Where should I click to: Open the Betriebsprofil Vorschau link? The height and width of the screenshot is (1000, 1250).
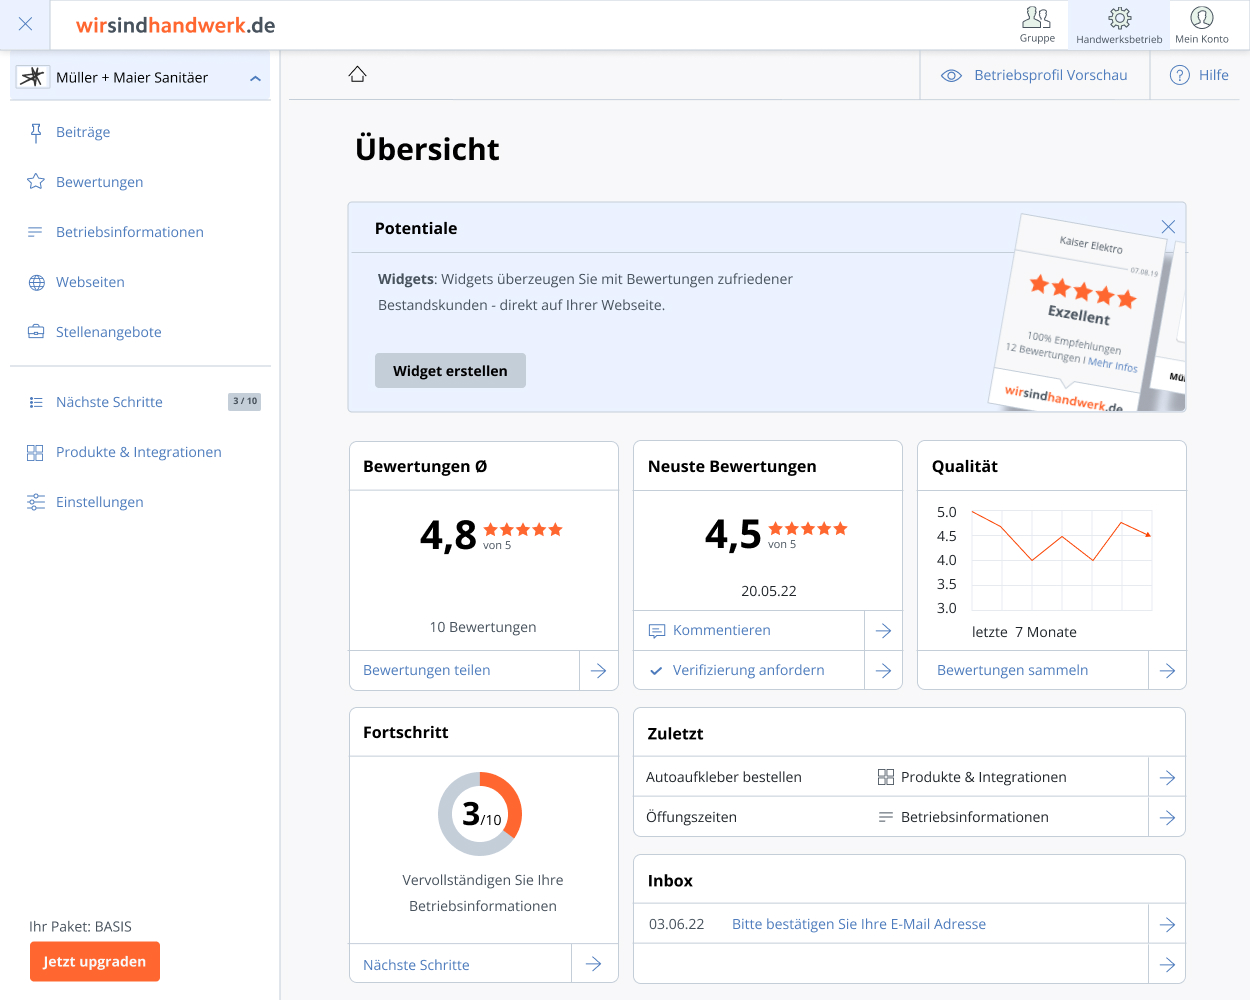tap(1051, 75)
